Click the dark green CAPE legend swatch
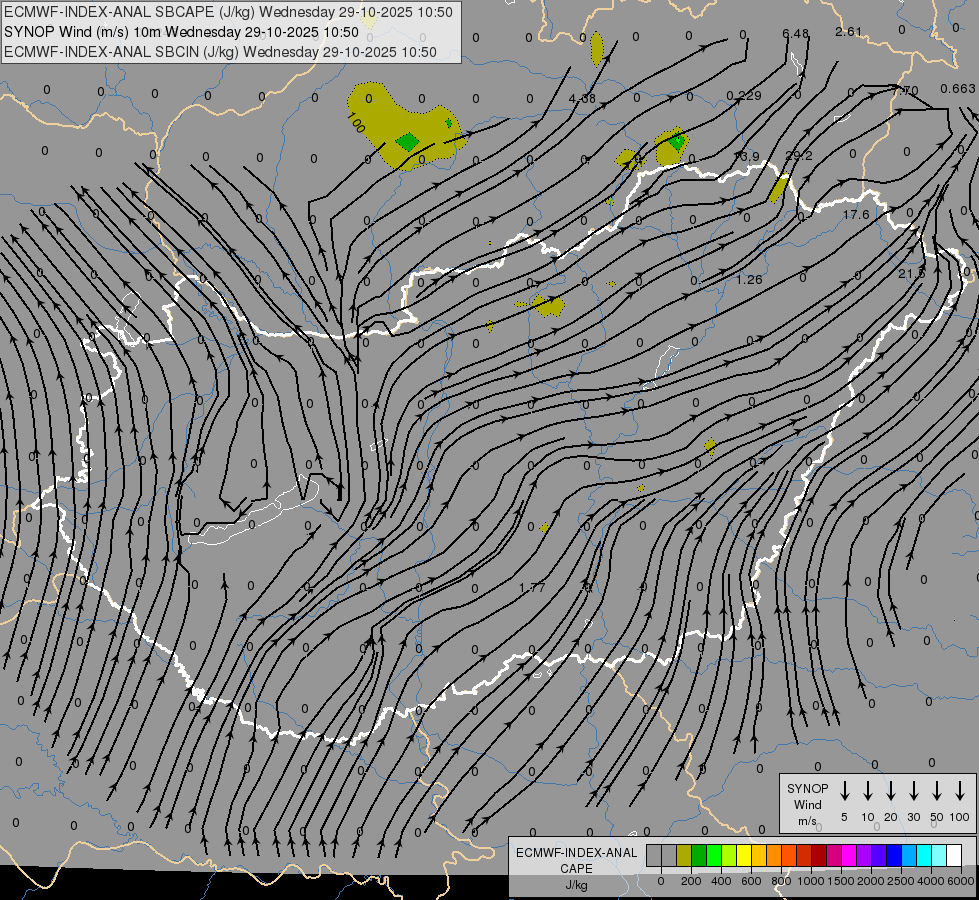The image size is (979, 900). 699,856
